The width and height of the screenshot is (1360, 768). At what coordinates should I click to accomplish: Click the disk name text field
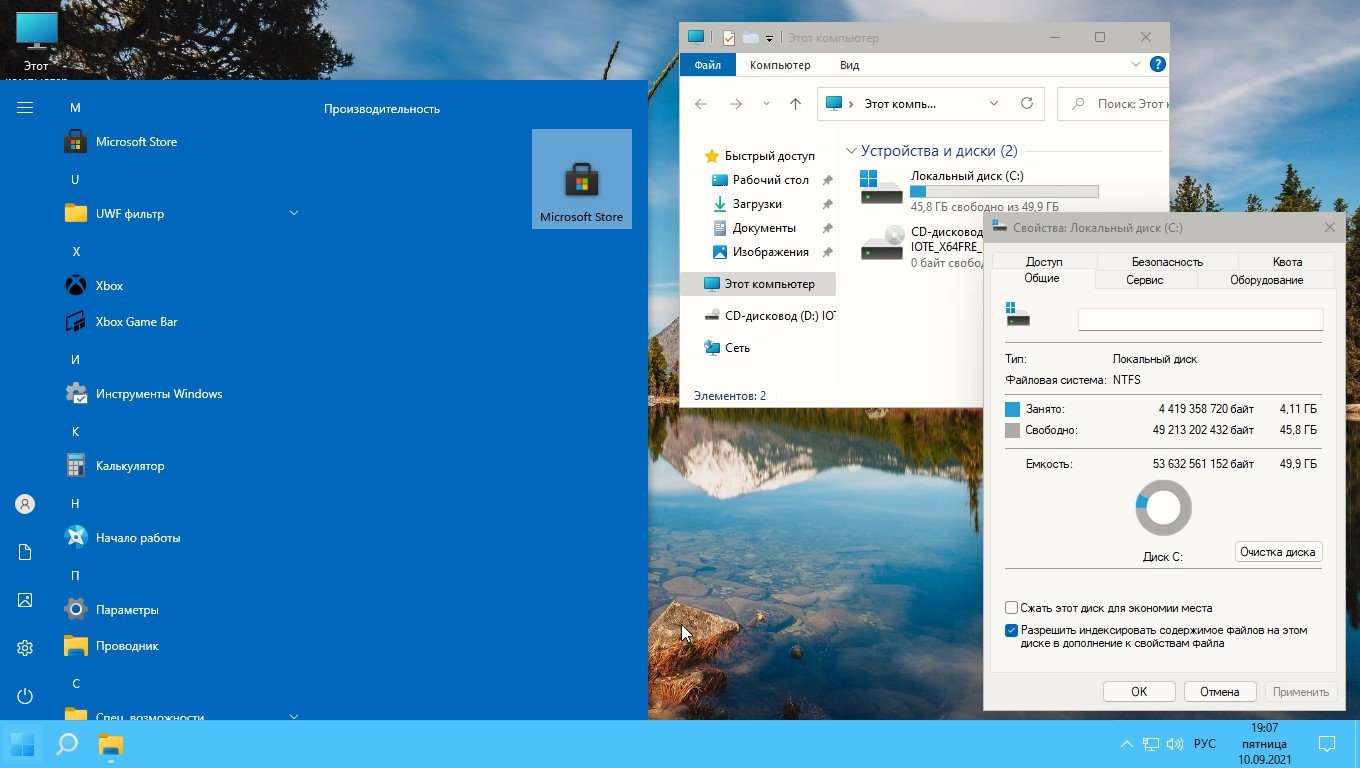[x=1200, y=319]
